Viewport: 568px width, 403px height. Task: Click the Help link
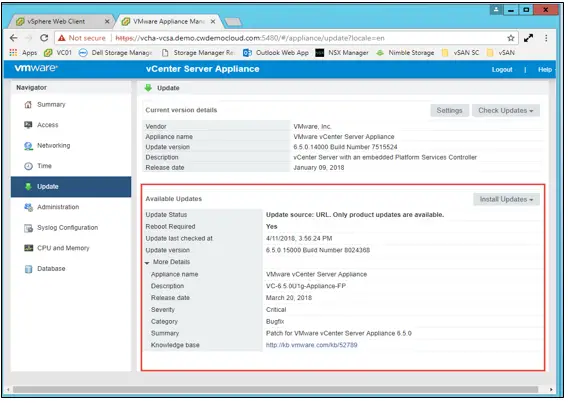click(x=544, y=70)
